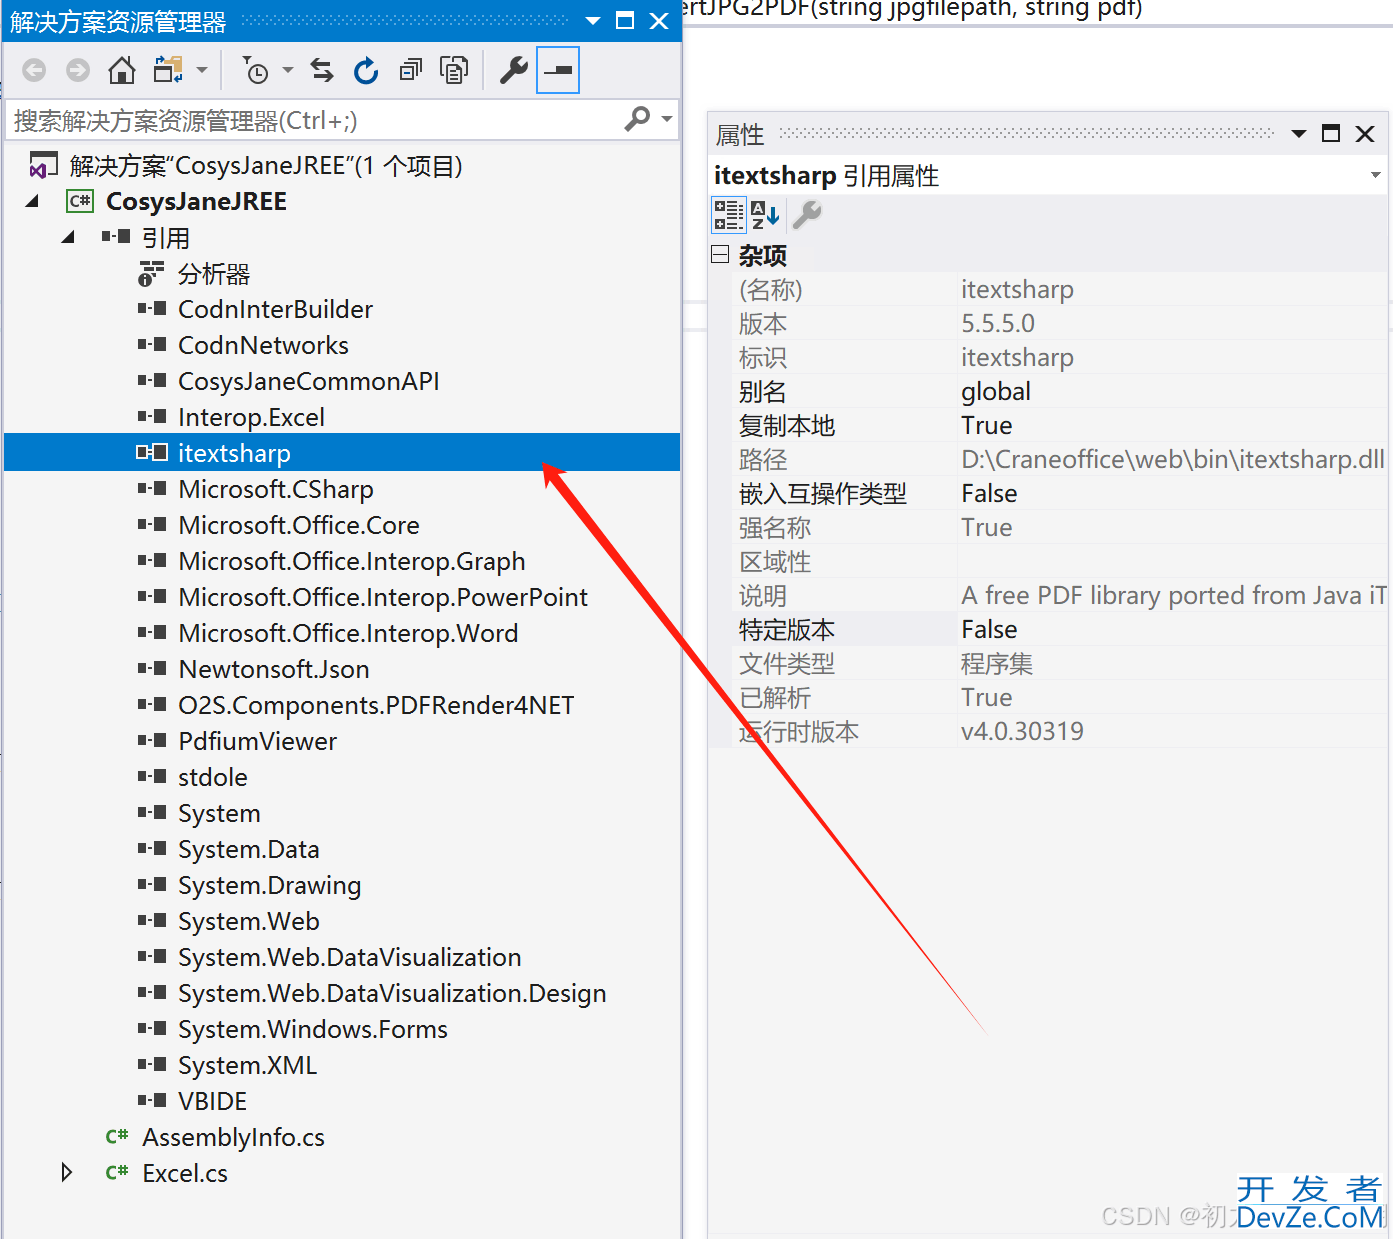
Task: Toggle Show All Files icon
Action: coord(454,70)
